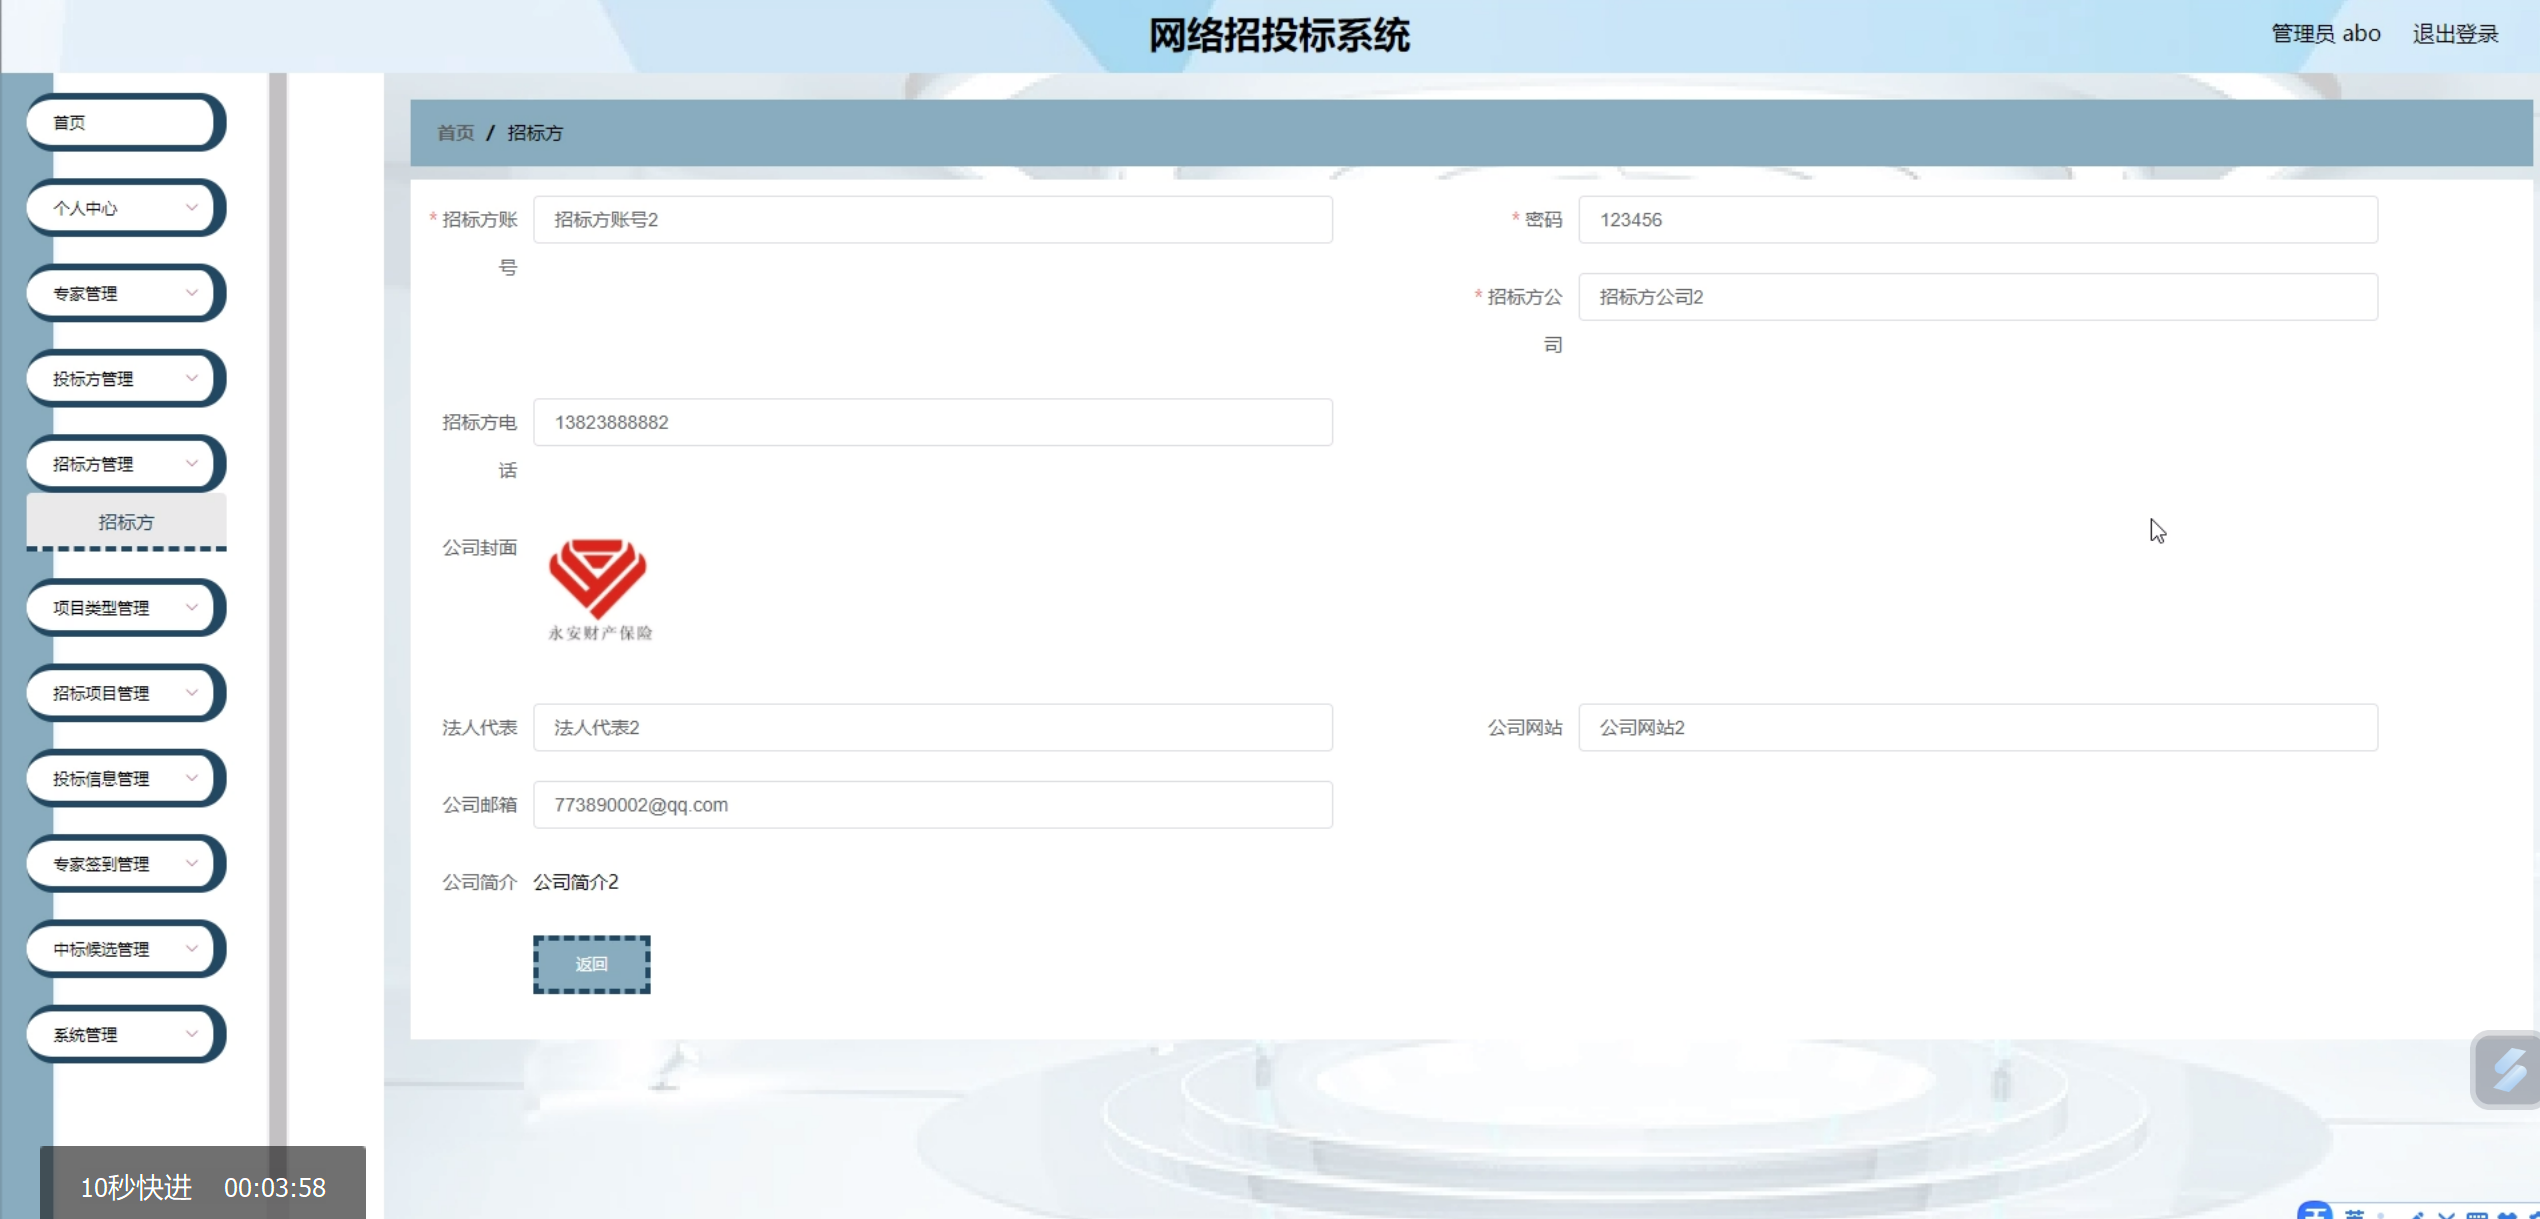Click the 退出登录 link

click(x=2454, y=34)
